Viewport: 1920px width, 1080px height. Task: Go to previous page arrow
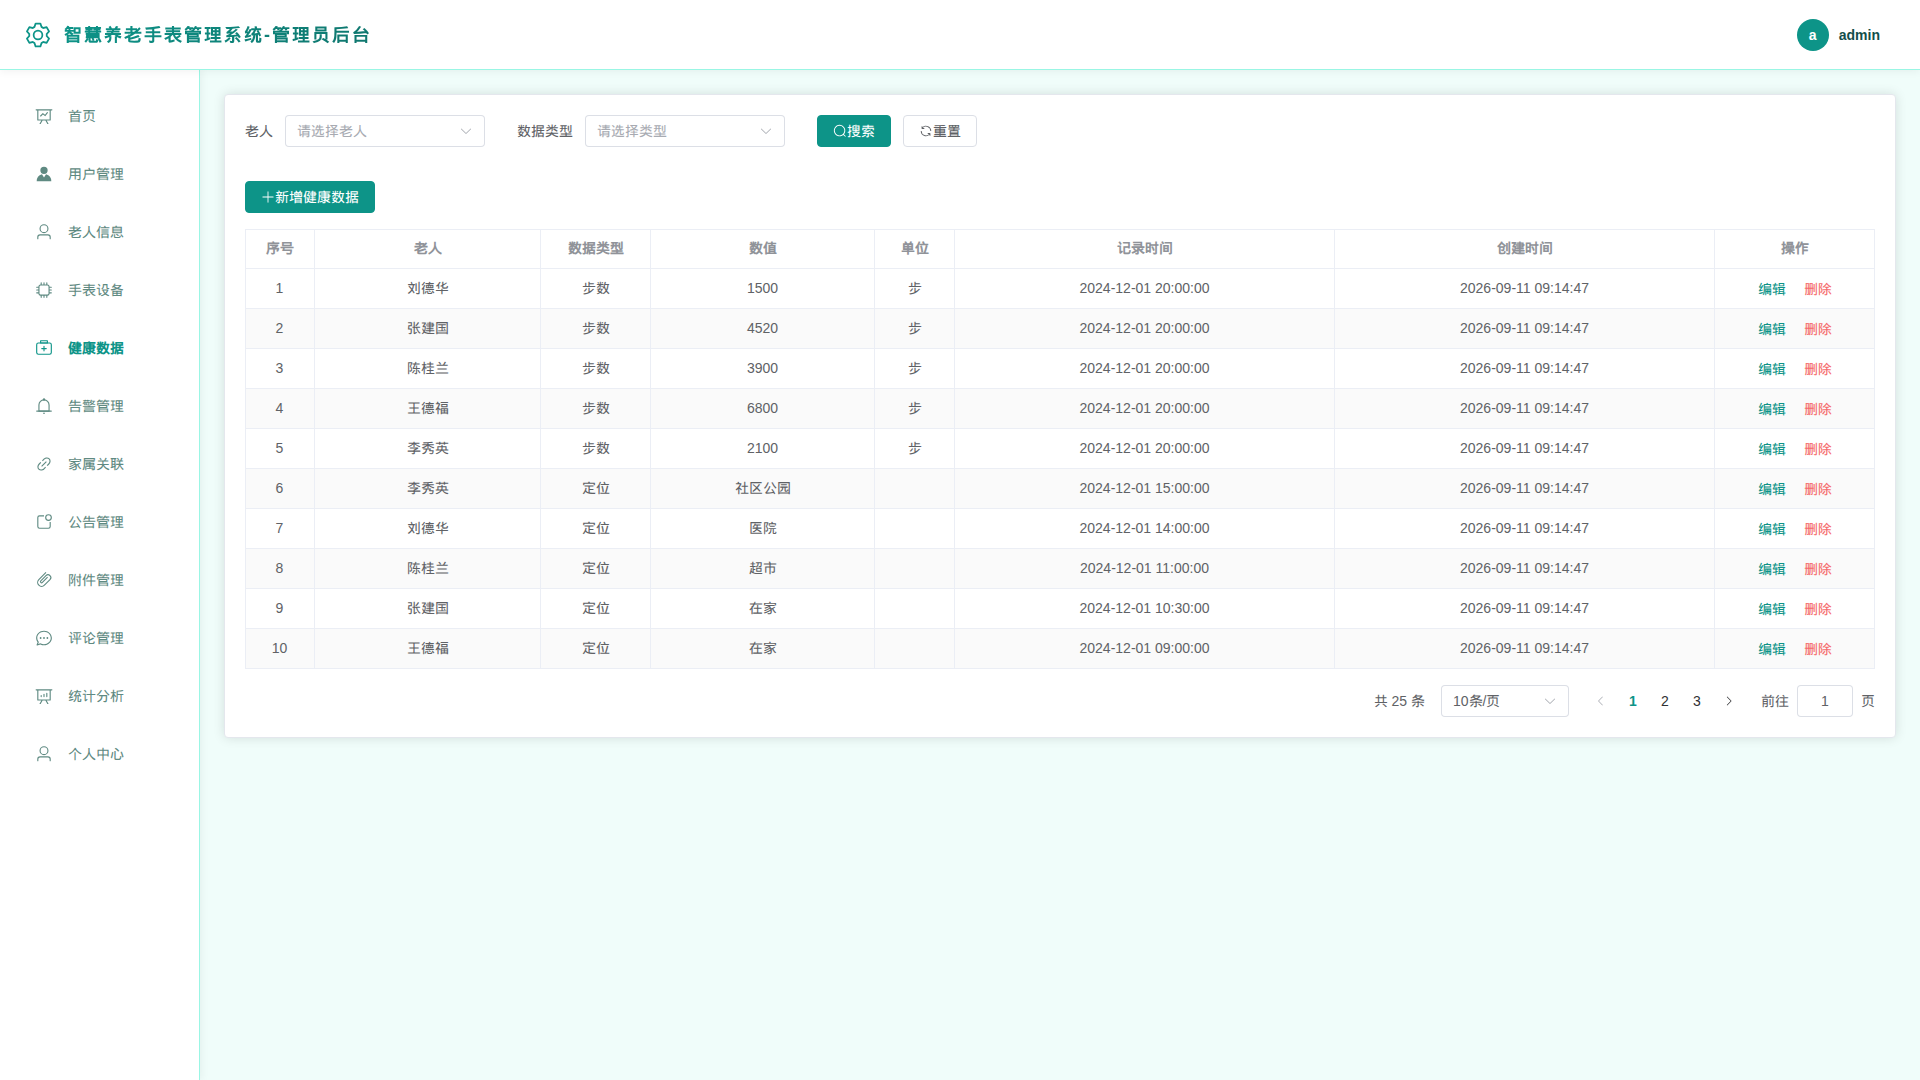[1600, 701]
